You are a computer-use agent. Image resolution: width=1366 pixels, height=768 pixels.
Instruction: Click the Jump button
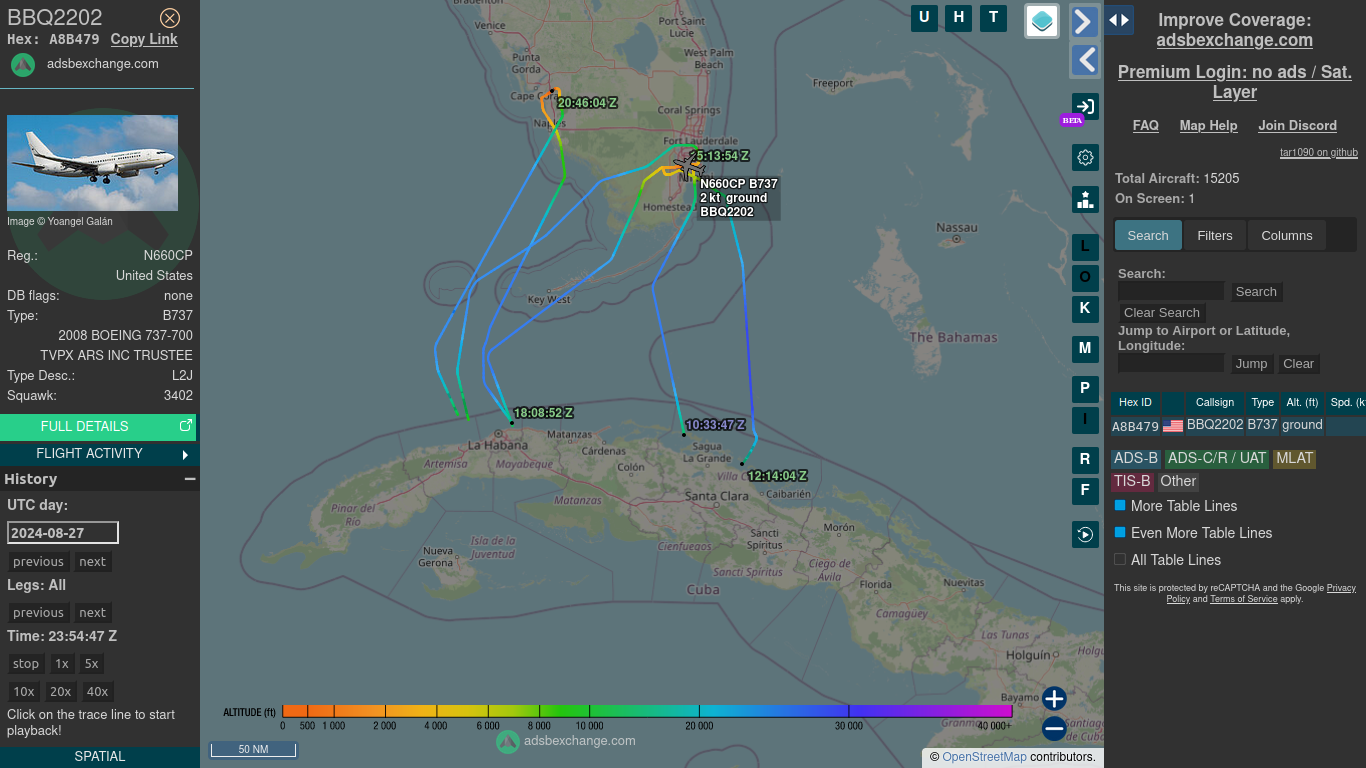coord(1251,364)
